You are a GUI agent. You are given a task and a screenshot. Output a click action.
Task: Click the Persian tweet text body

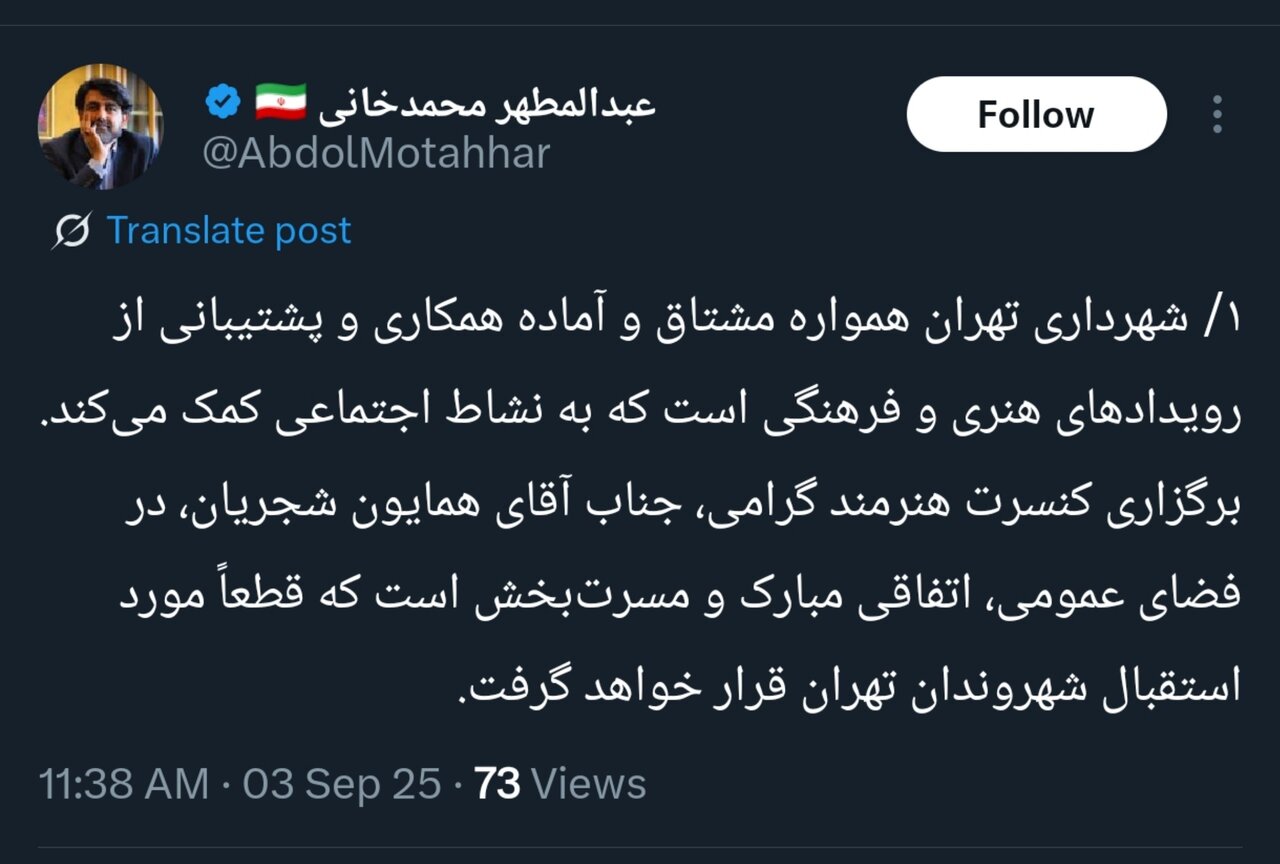(x=640, y=500)
